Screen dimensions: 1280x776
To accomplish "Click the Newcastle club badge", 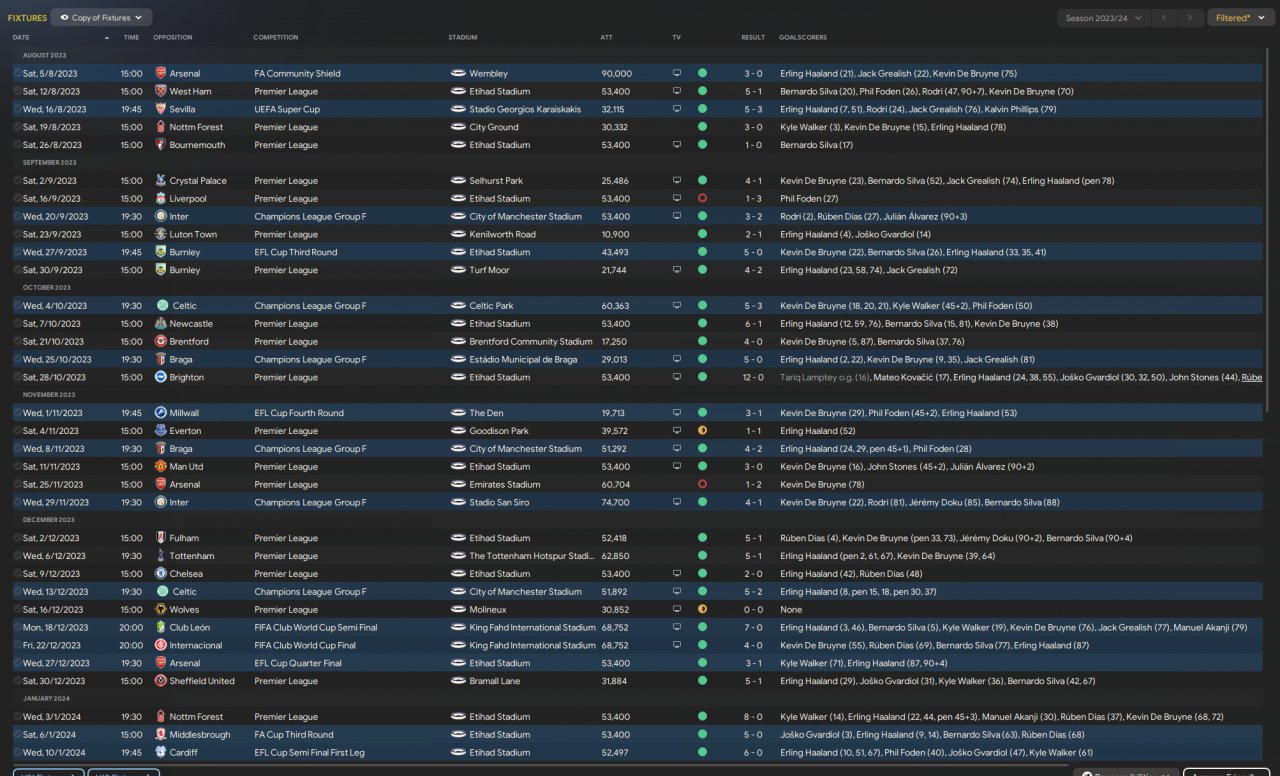I will click(x=161, y=324).
